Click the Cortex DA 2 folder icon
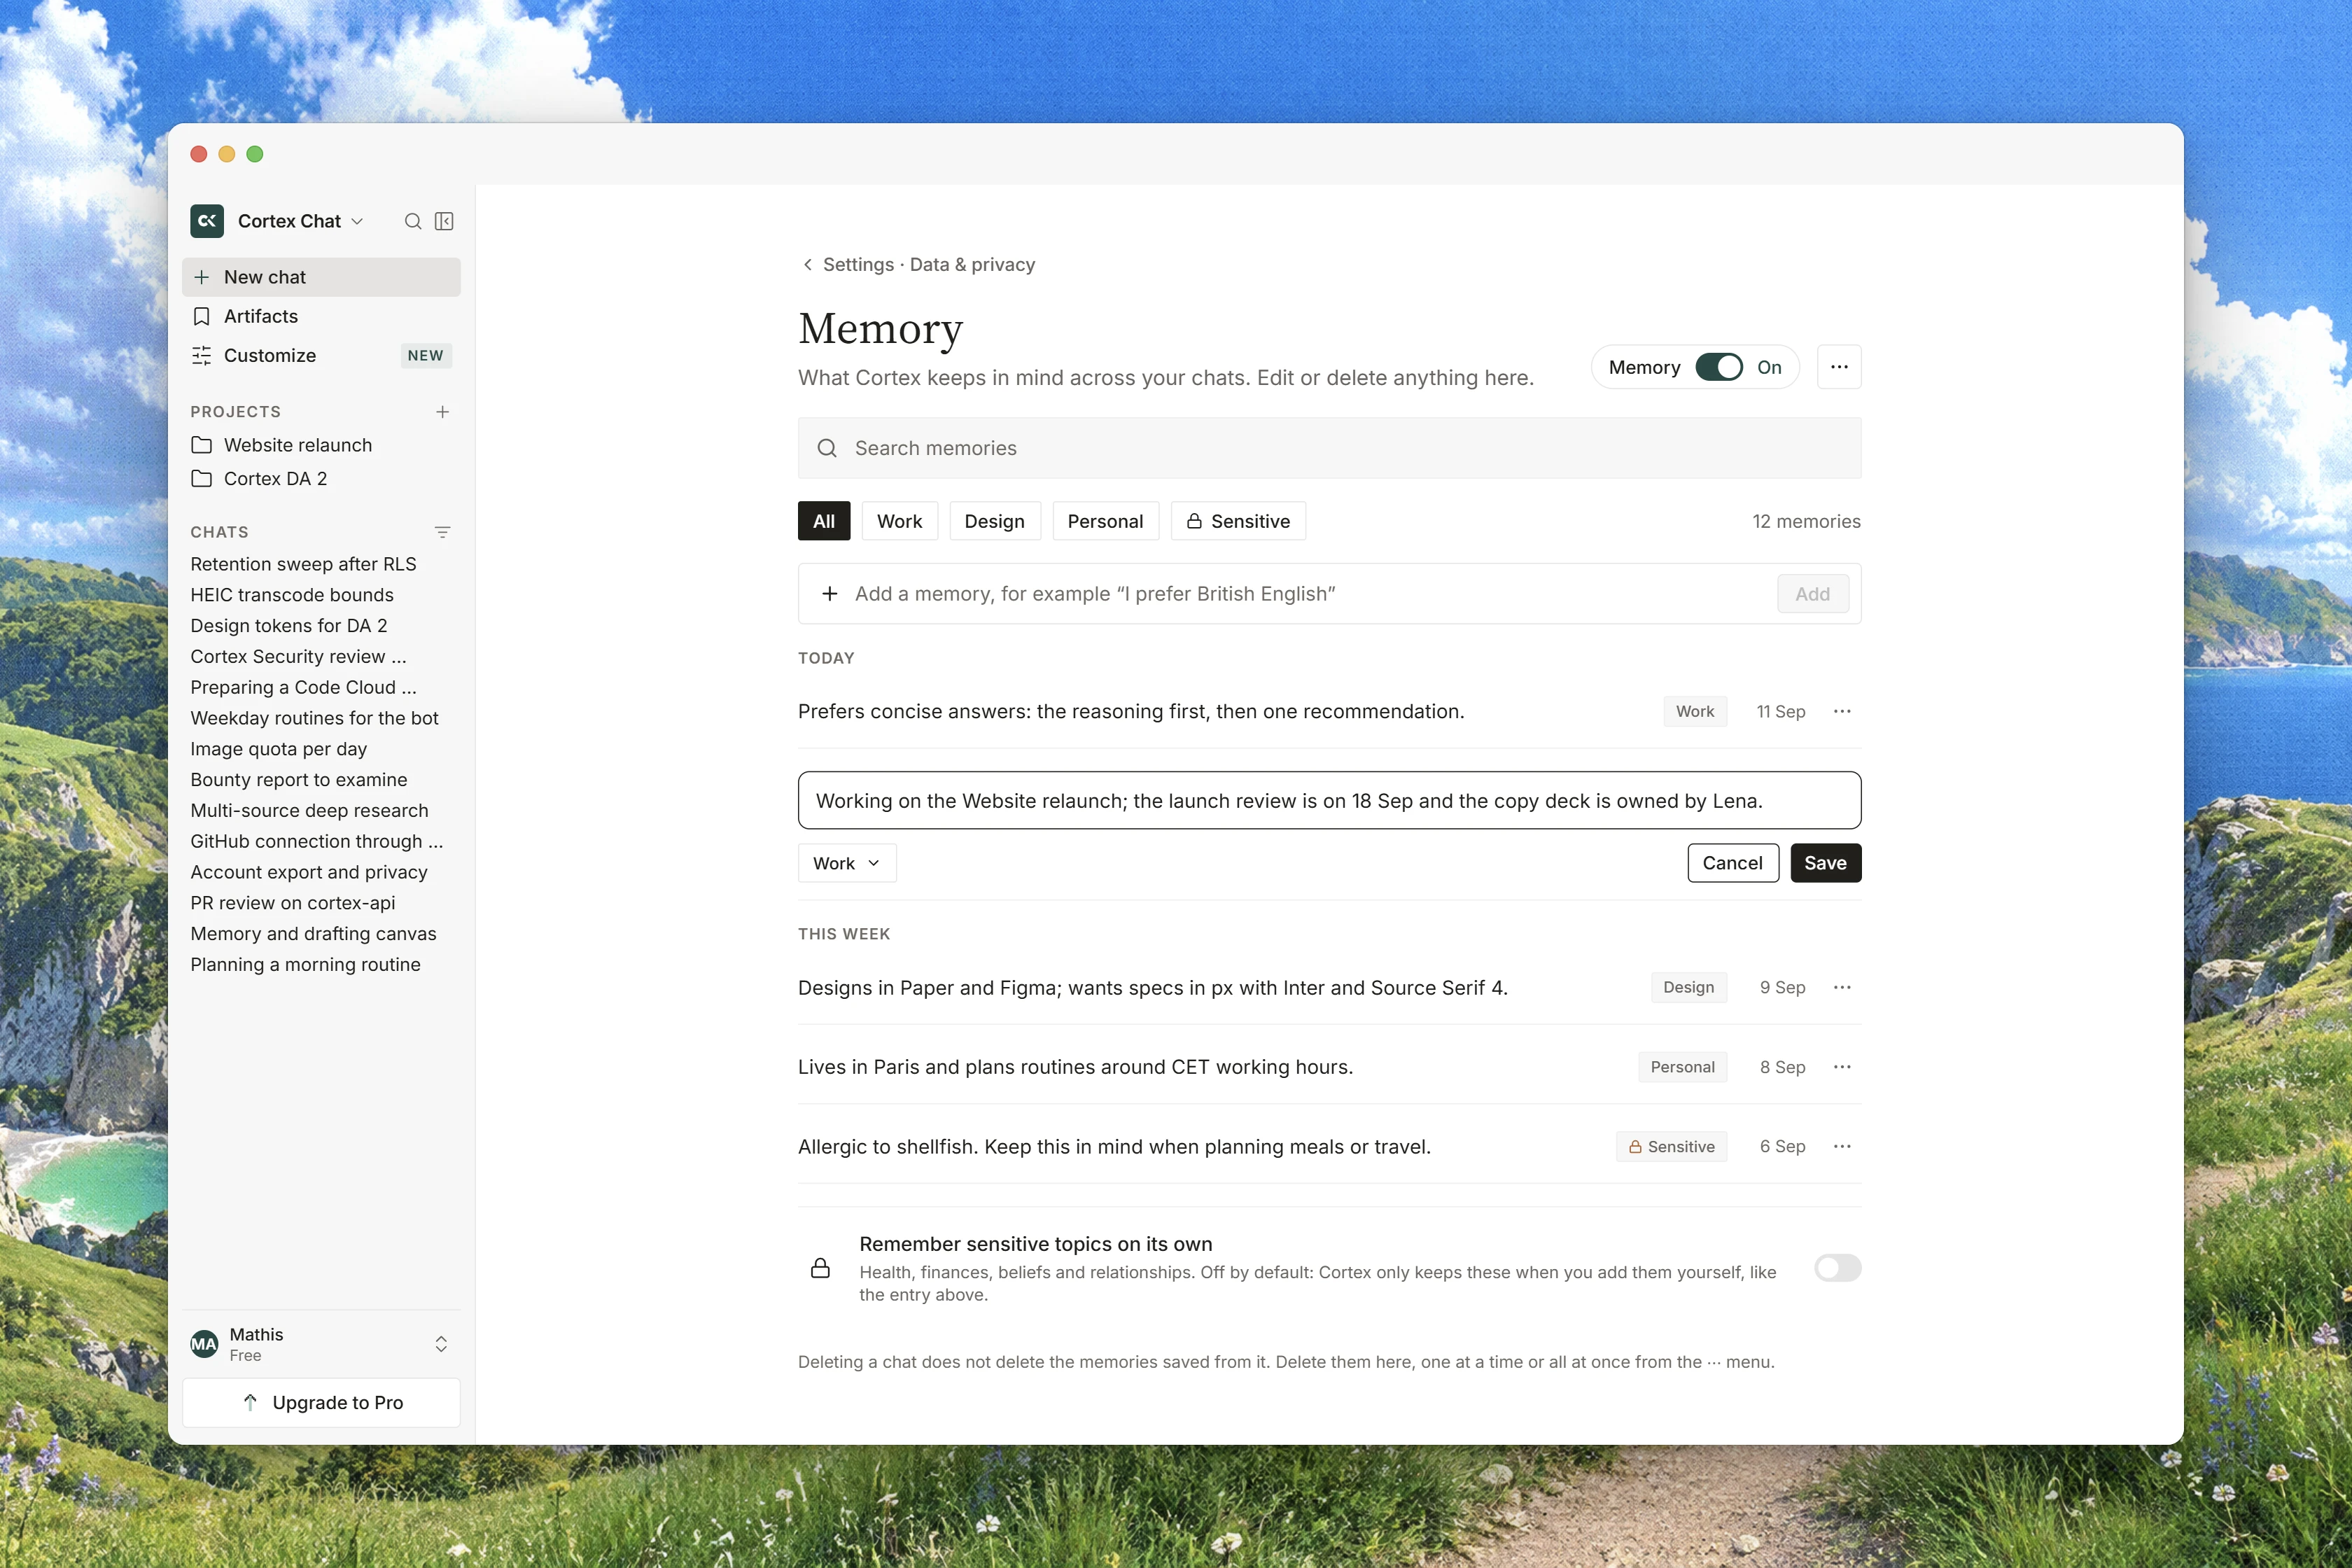Viewport: 2352px width, 1568px height. 202,479
